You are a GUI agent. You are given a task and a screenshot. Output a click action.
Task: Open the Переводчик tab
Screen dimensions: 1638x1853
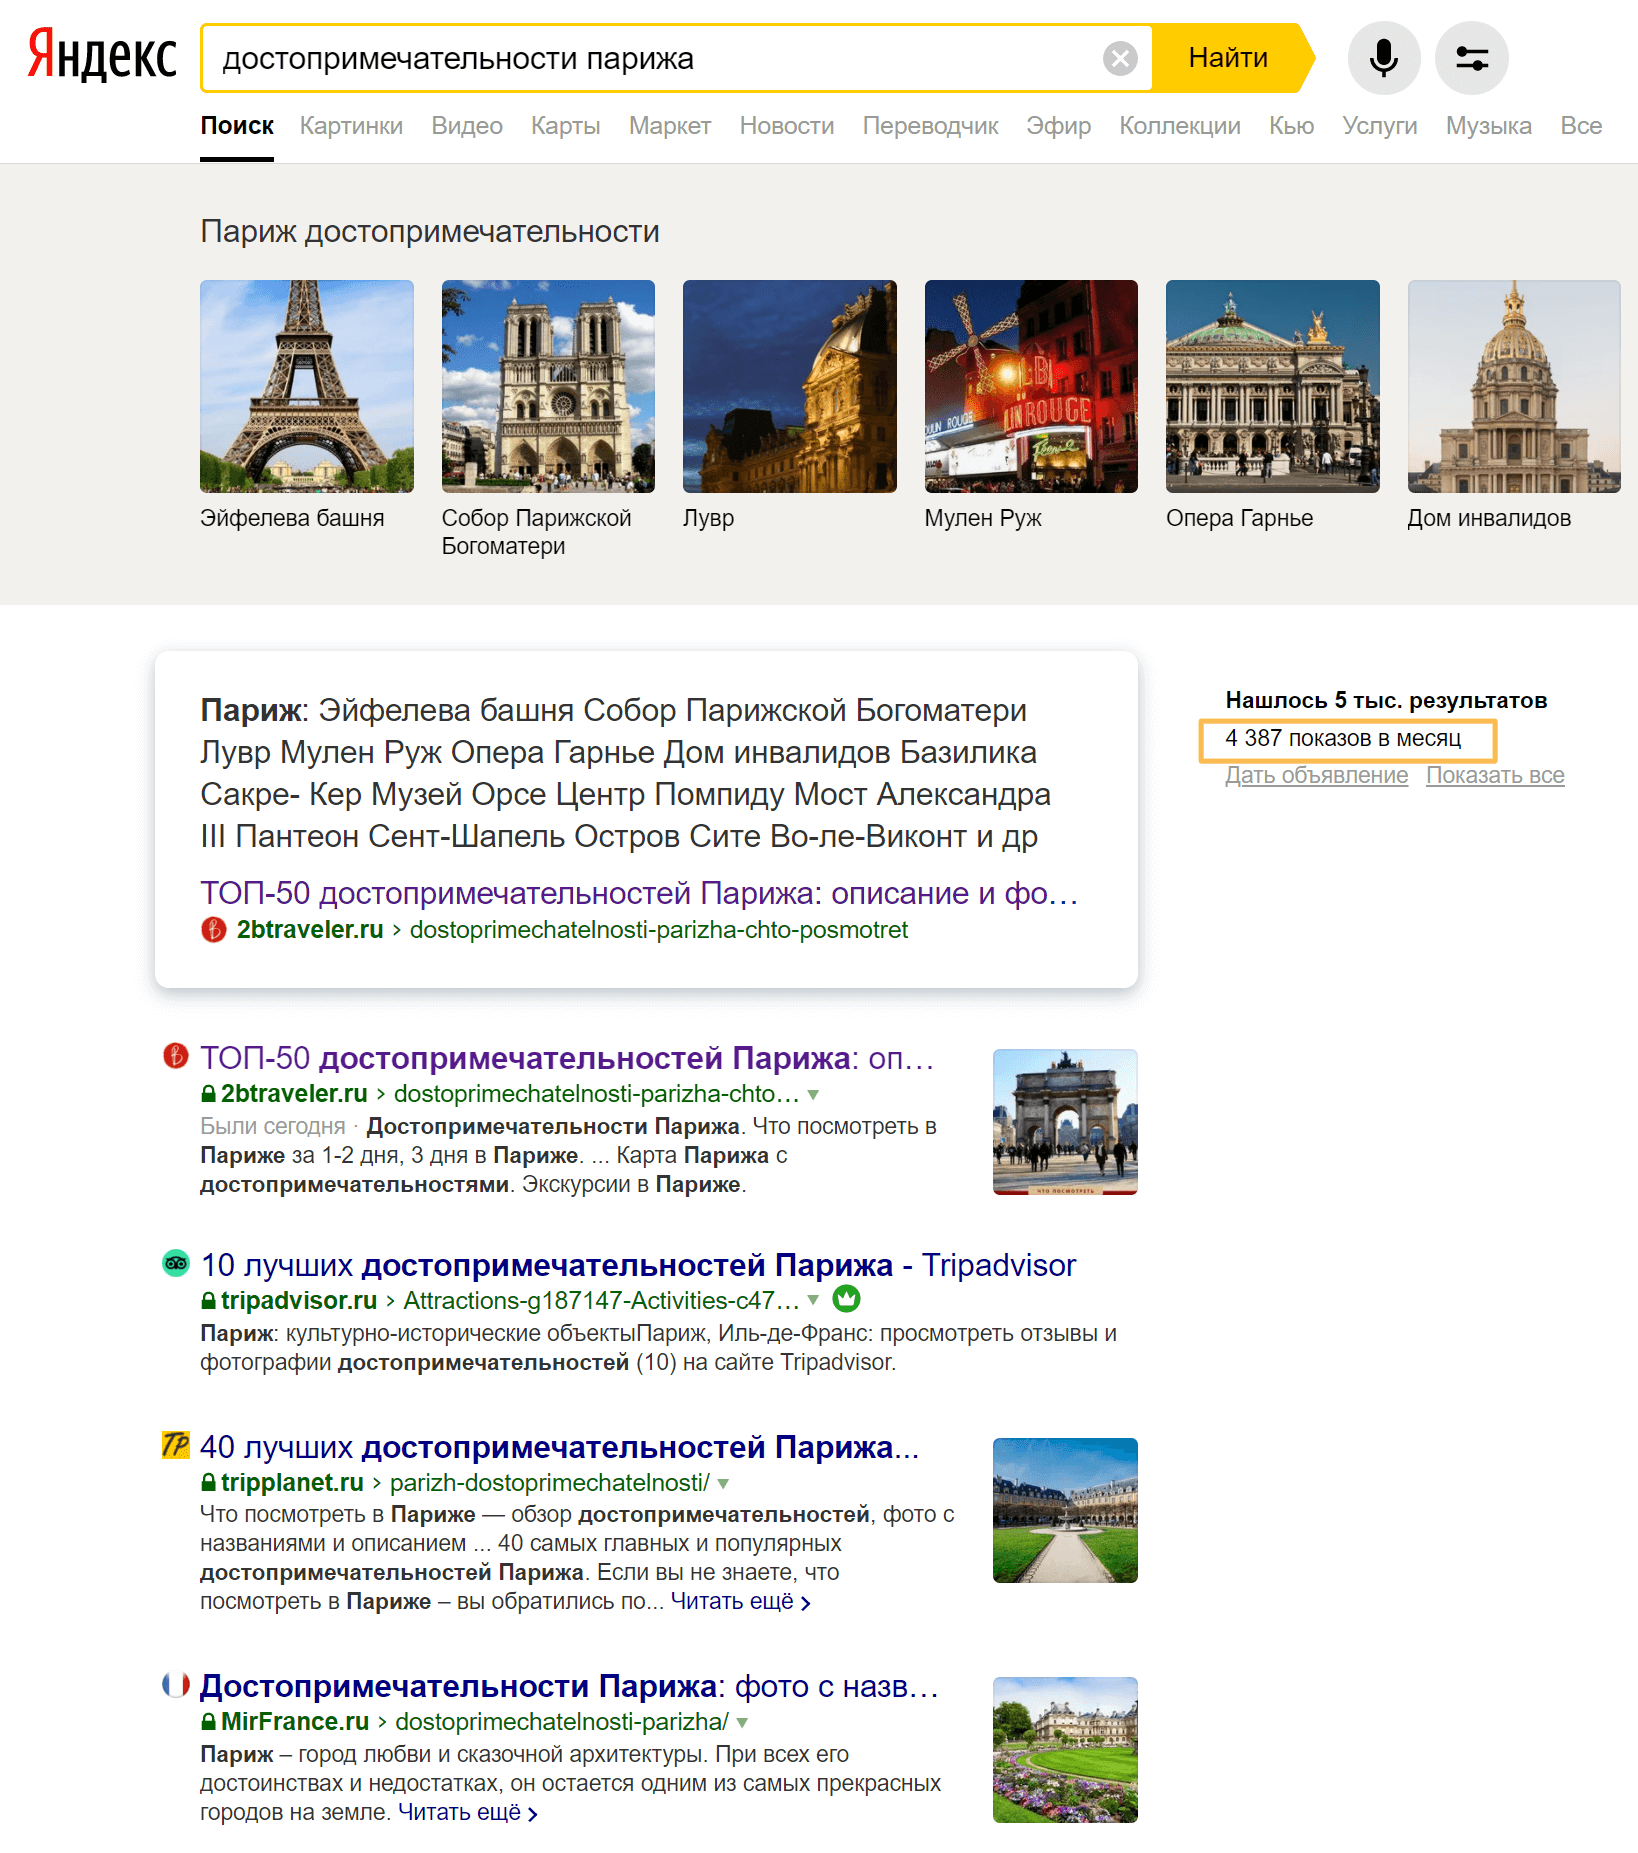[930, 126]
